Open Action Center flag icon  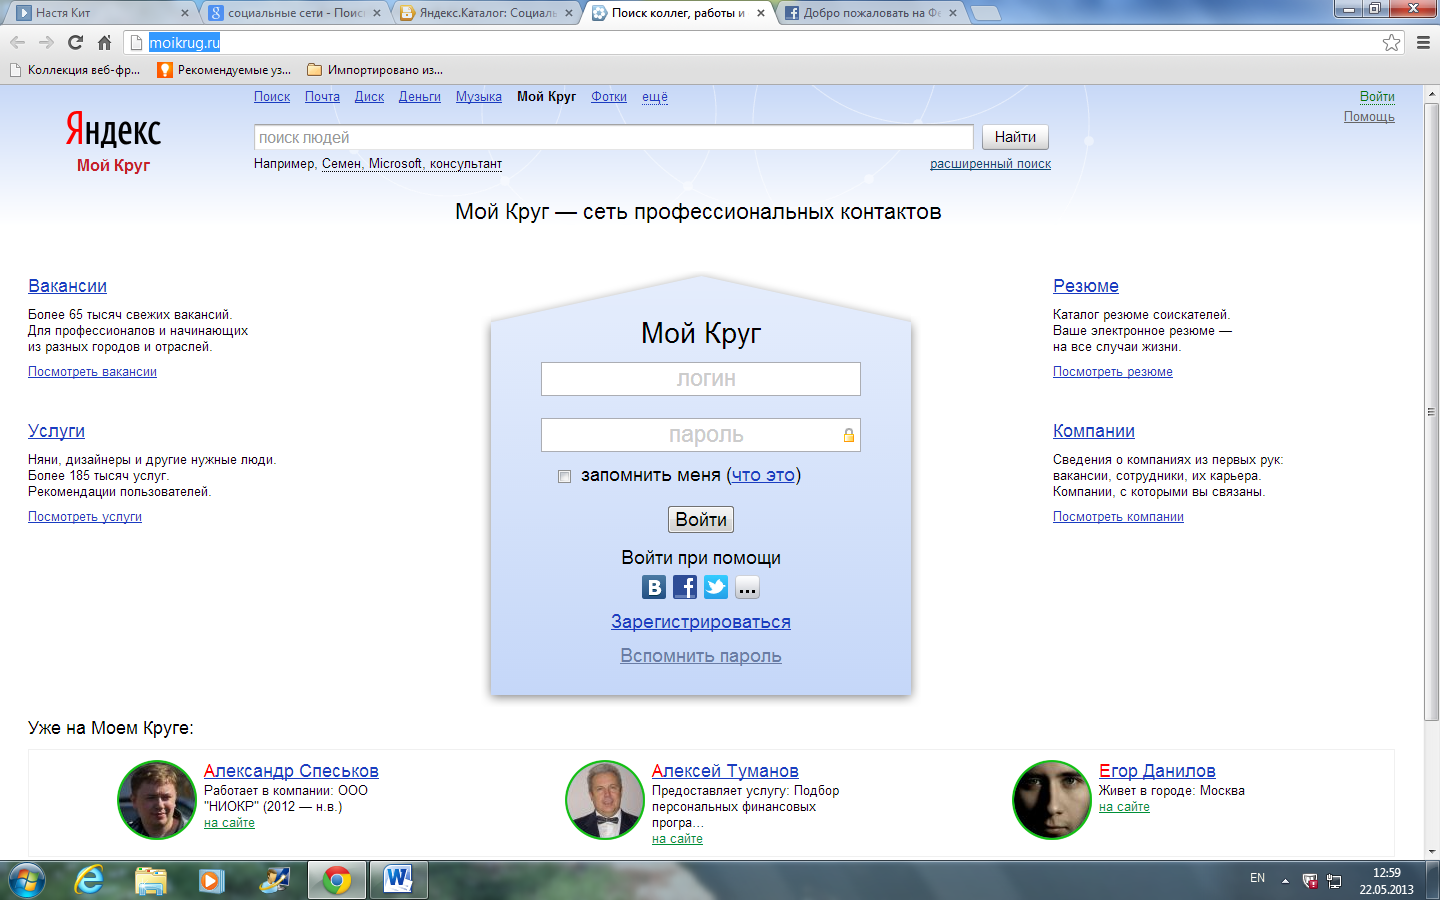tap(1310, 881)
